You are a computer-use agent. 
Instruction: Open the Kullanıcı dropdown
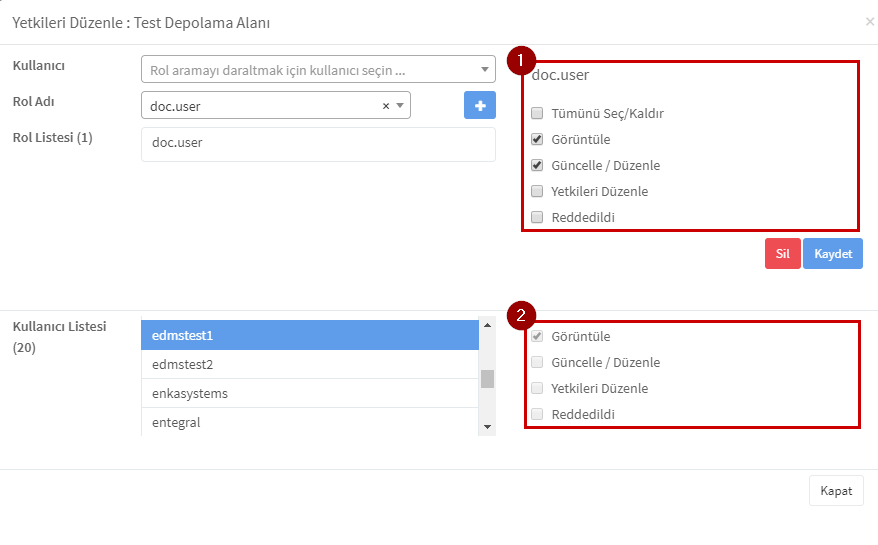click(x=318, y=69)
